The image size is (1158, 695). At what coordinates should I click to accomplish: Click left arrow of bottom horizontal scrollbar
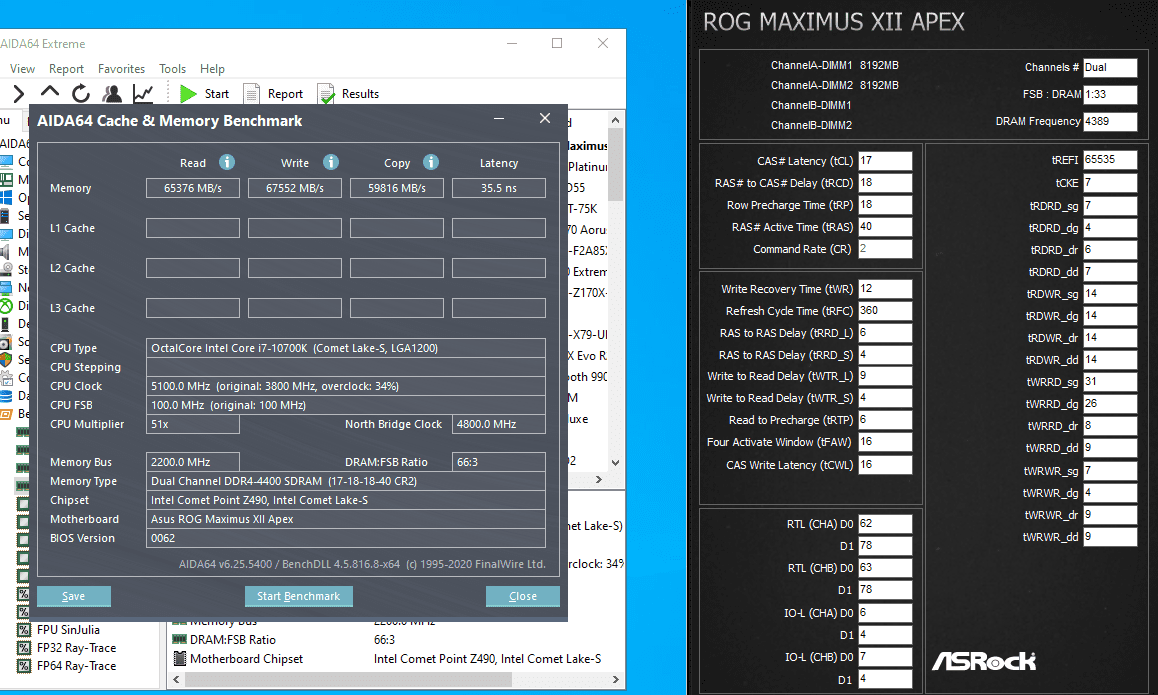point(177,679)
